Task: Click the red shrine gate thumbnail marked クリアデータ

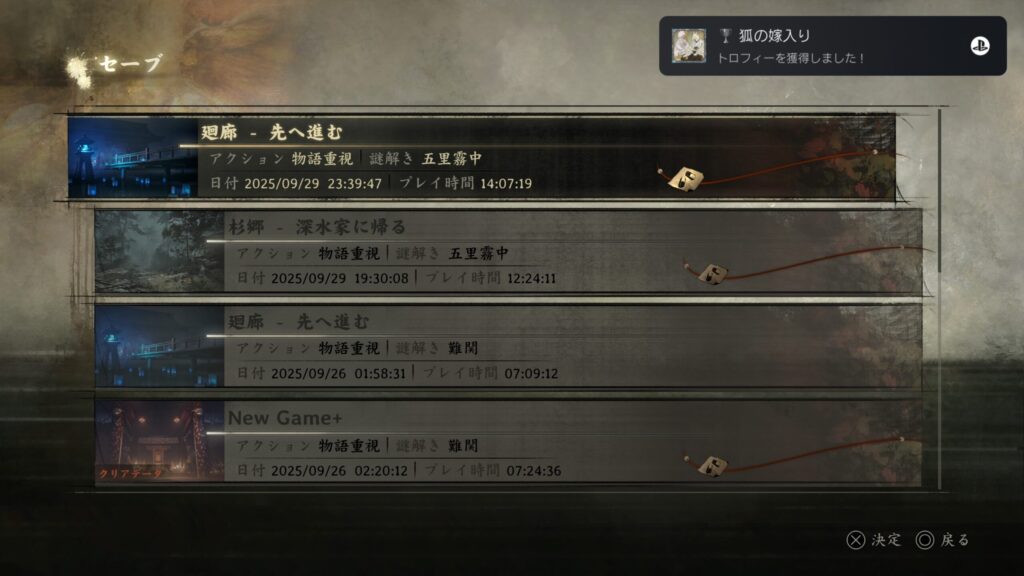Action: click(159, 443)
